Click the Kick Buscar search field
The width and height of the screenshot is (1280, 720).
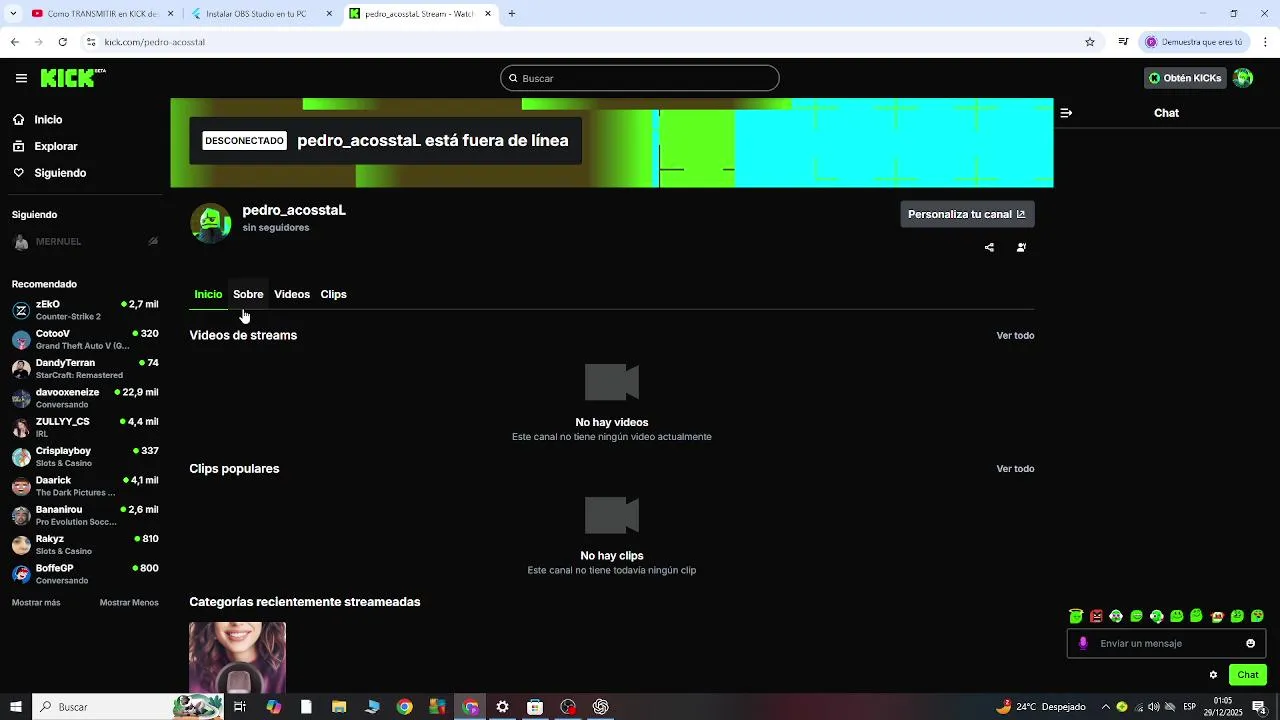click(640, 78)
